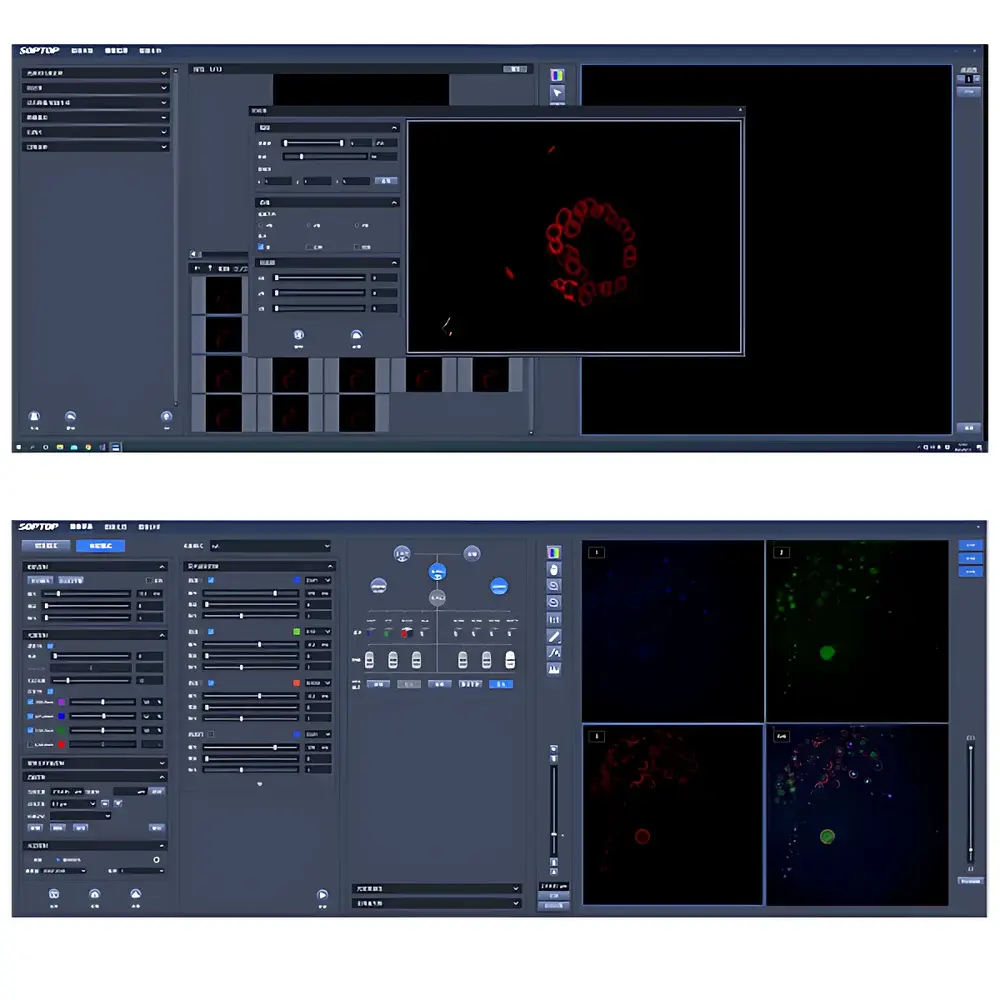
Task: Open the measurement ruler icon in the toolbar
Action: click(554, 619)
